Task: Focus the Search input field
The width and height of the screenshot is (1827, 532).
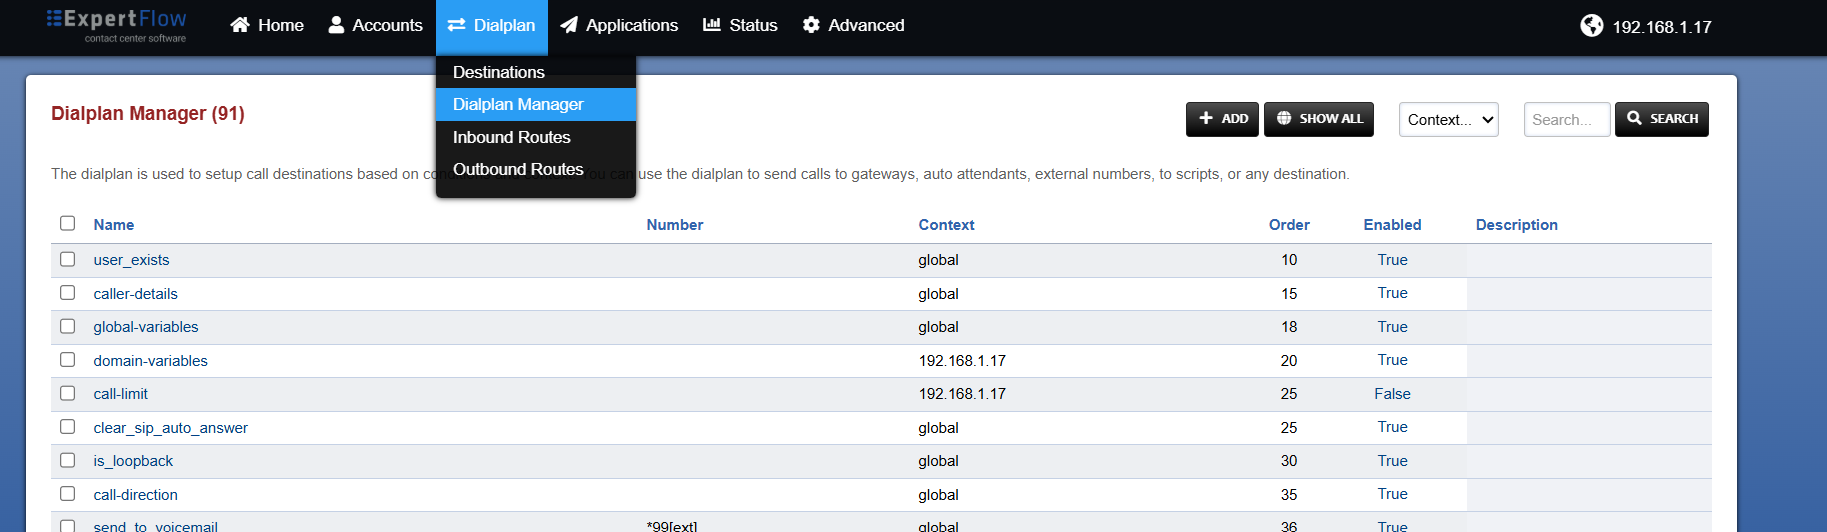Action: click(1567, 119)
